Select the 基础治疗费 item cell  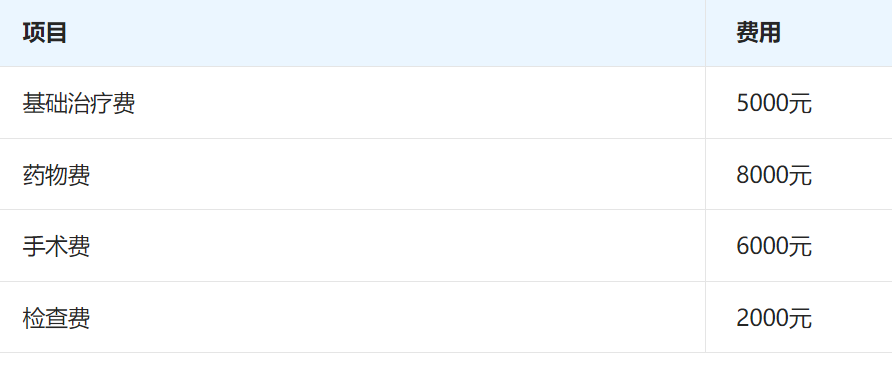coord(352,103)
